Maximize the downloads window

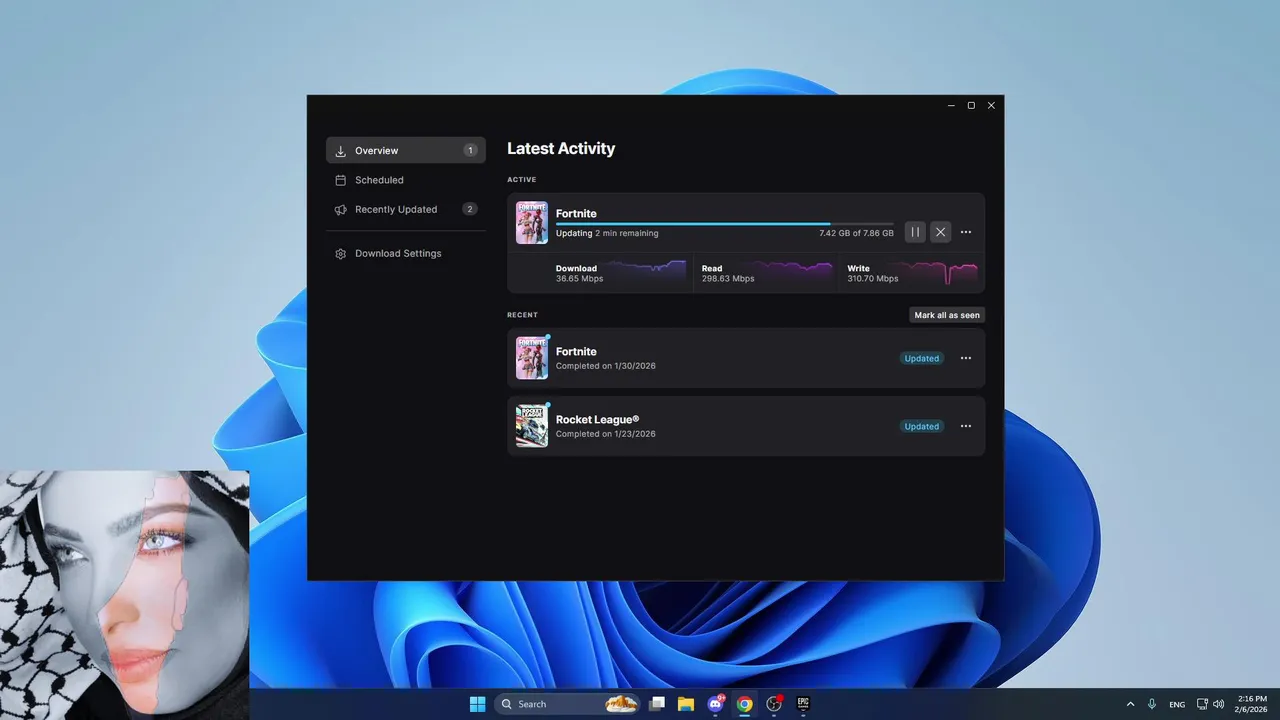(971, 105)
